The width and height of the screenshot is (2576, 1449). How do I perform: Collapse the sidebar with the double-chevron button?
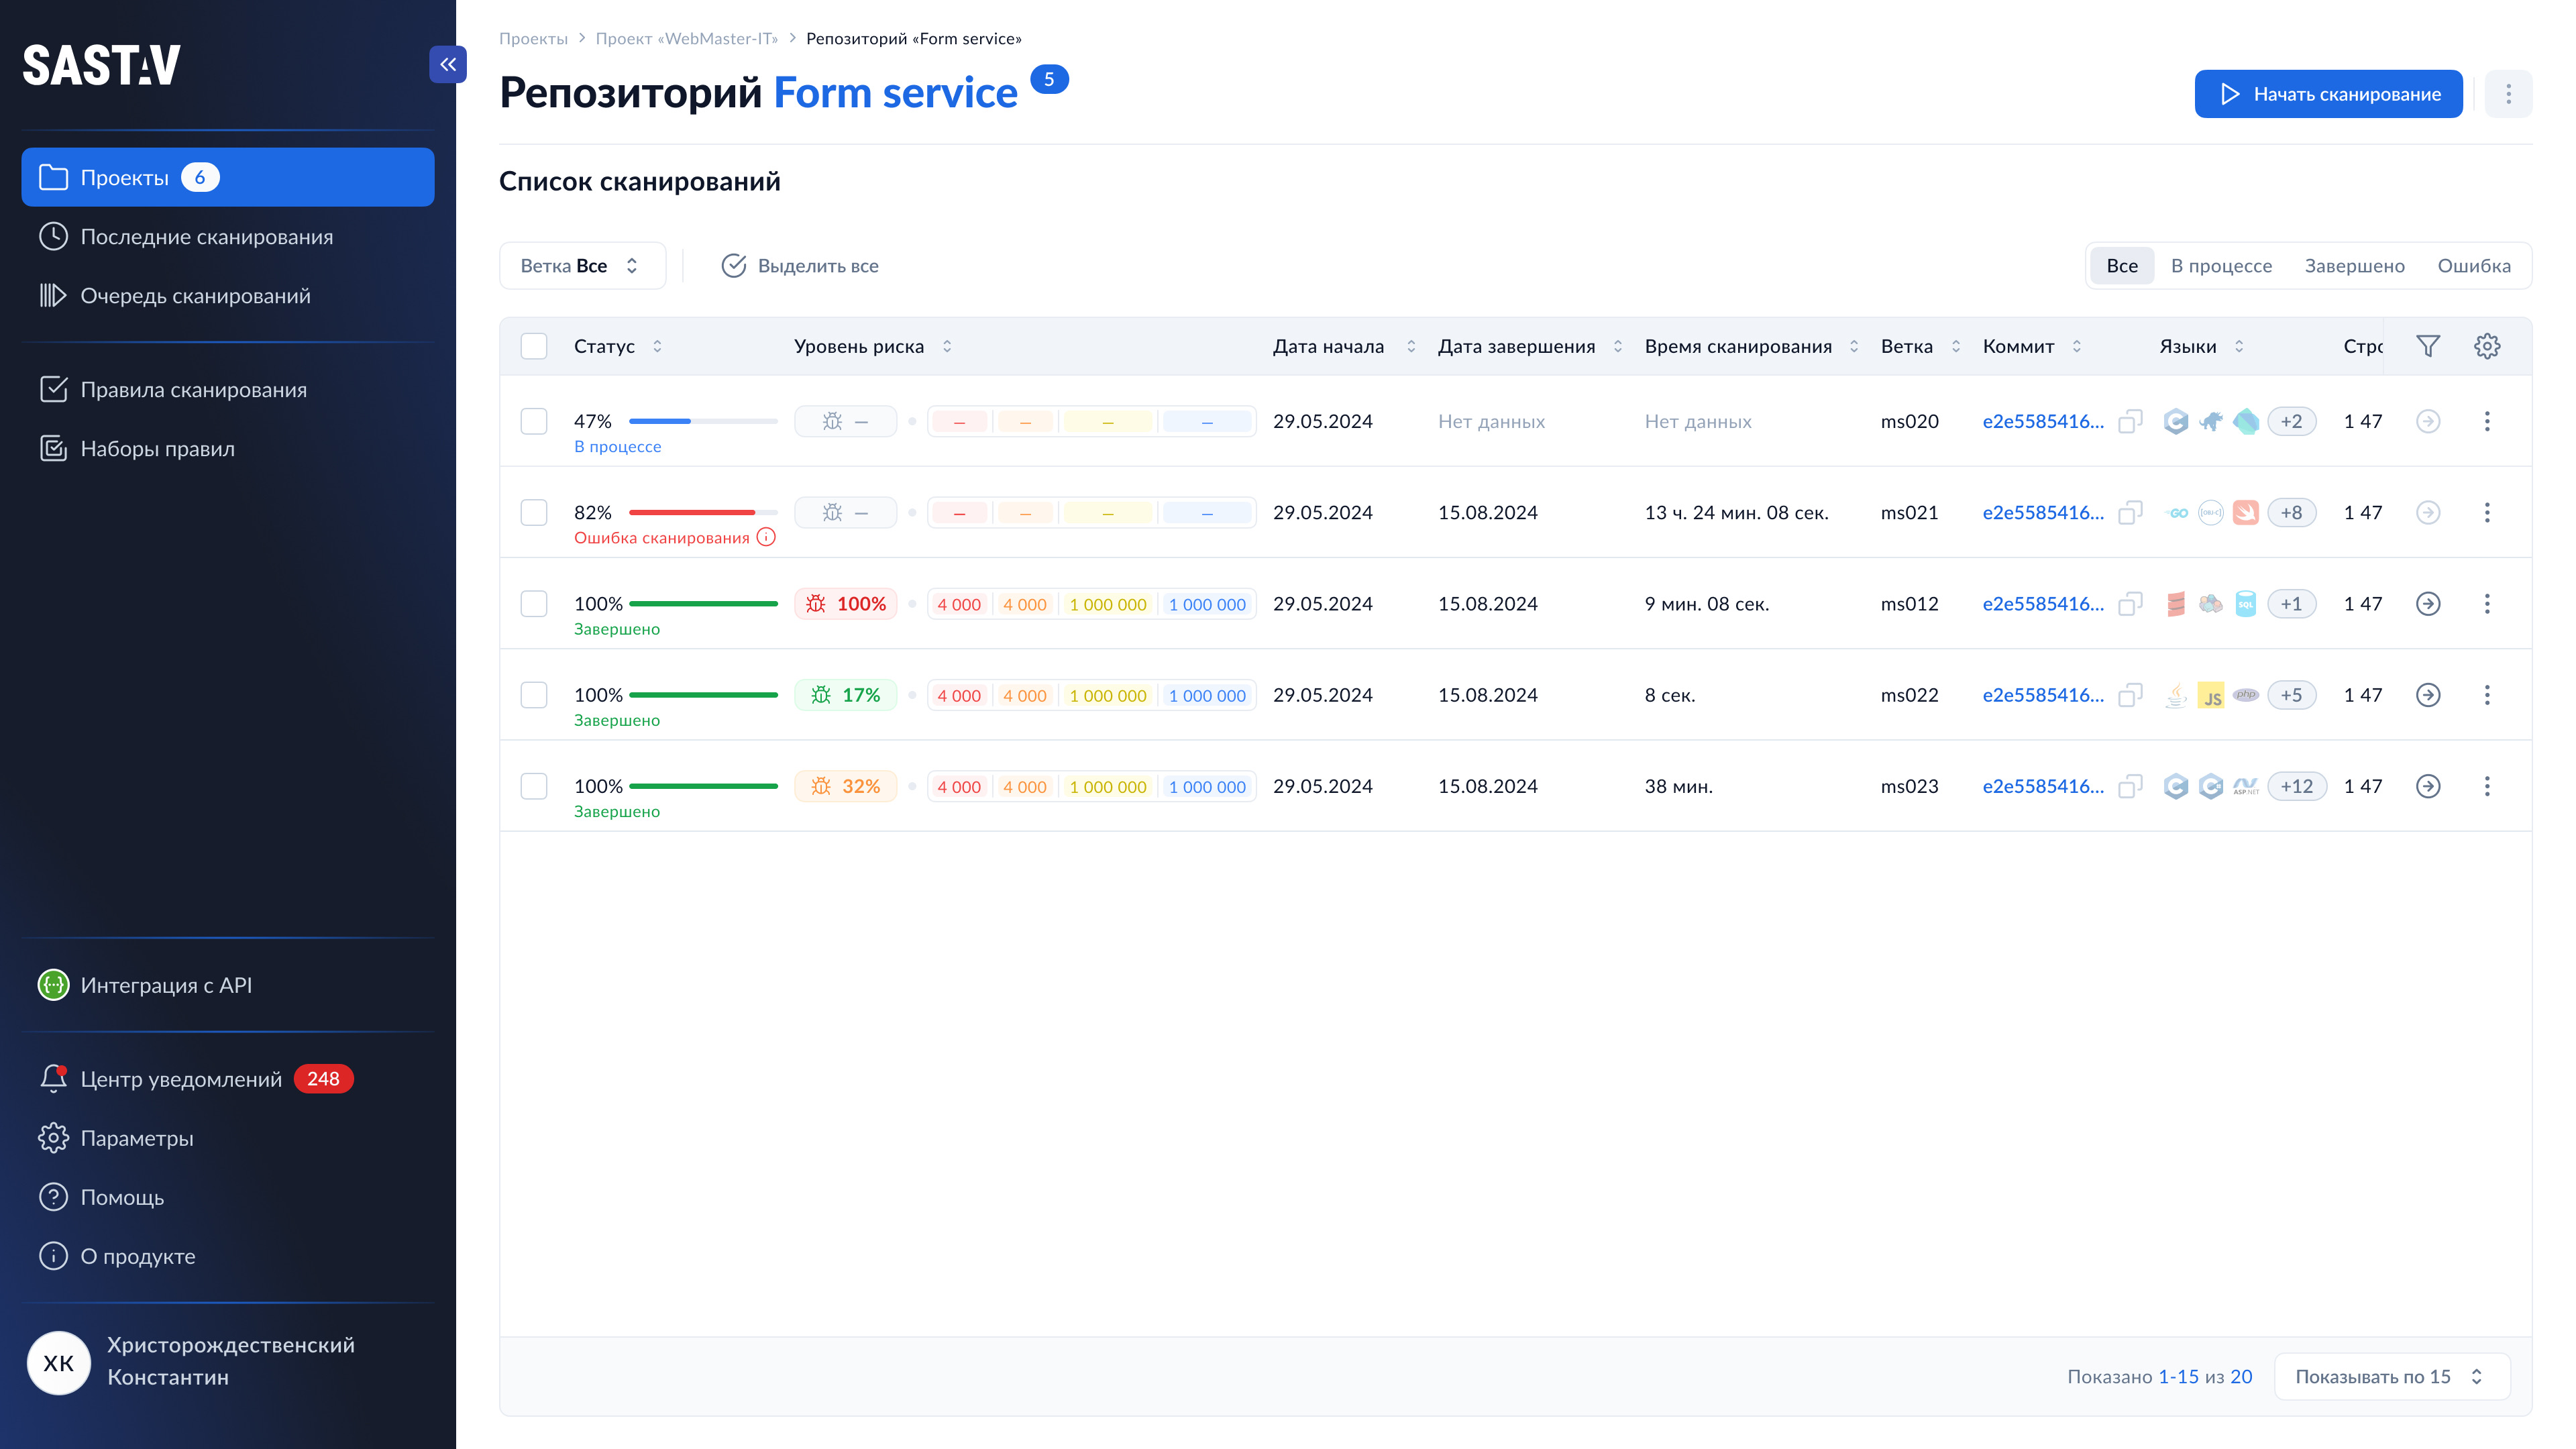447,65
